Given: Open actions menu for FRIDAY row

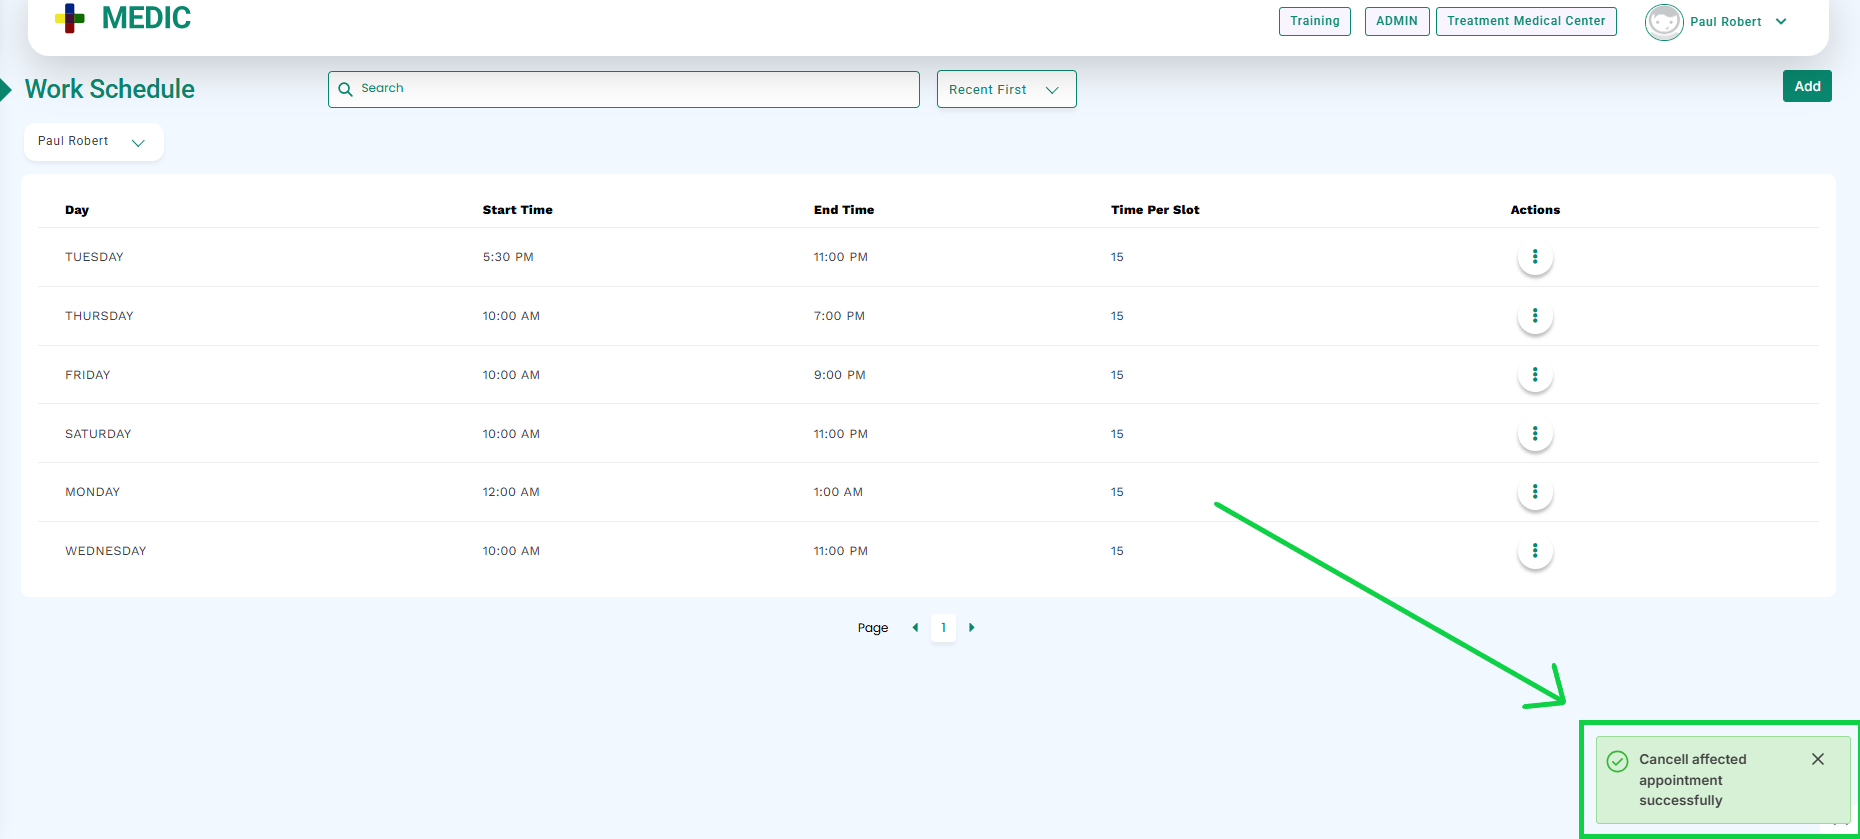Looking at the screenshot, I should (1534, 375).
